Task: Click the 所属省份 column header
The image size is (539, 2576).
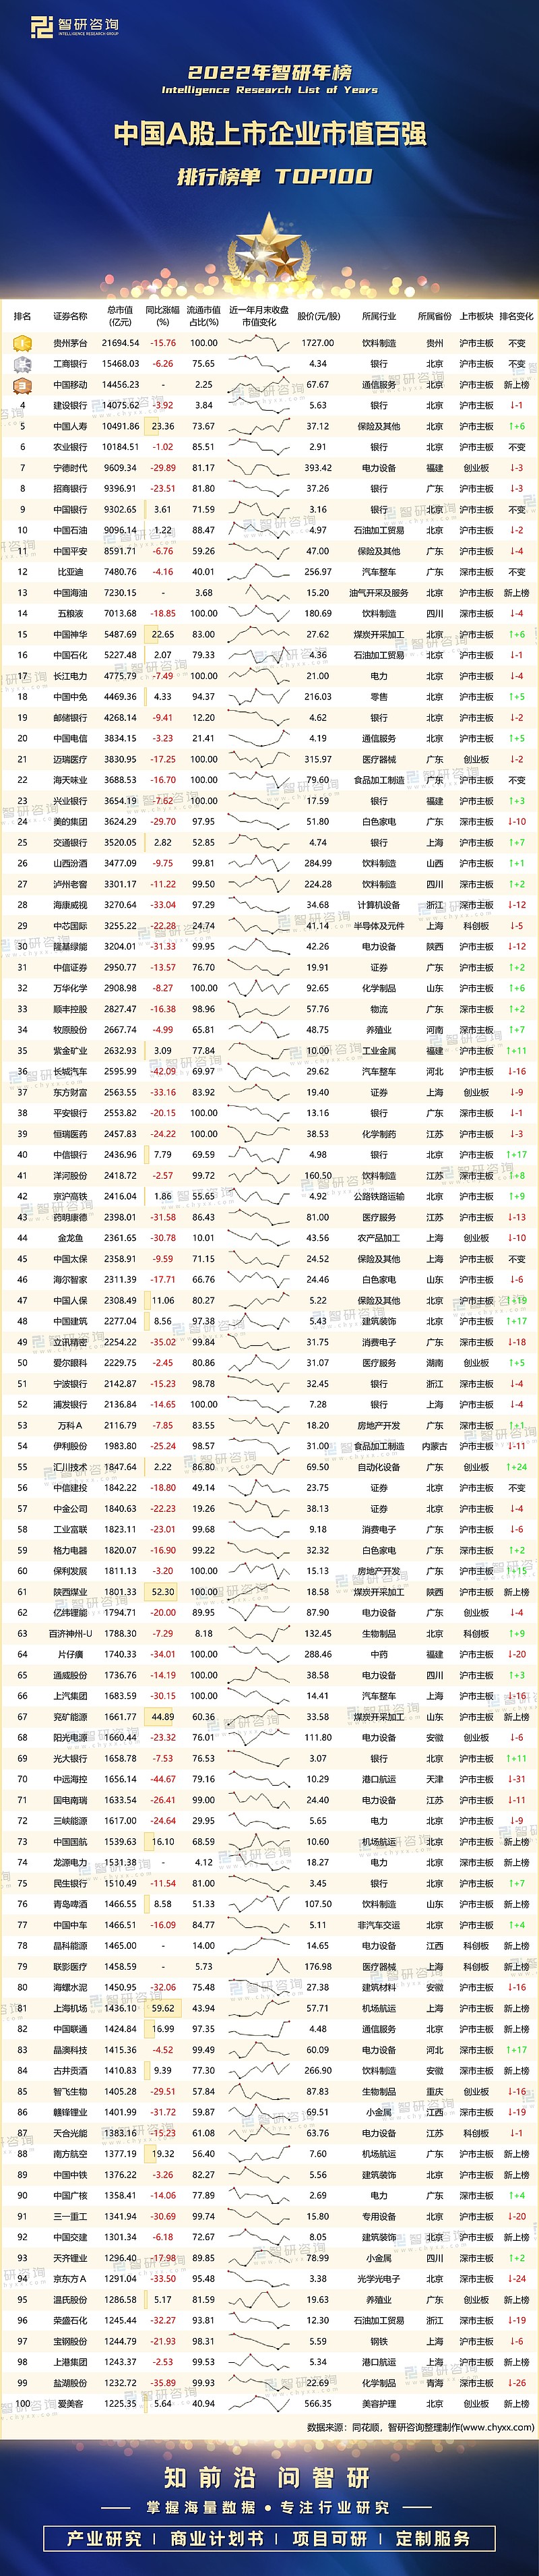Action: [435, 316]
